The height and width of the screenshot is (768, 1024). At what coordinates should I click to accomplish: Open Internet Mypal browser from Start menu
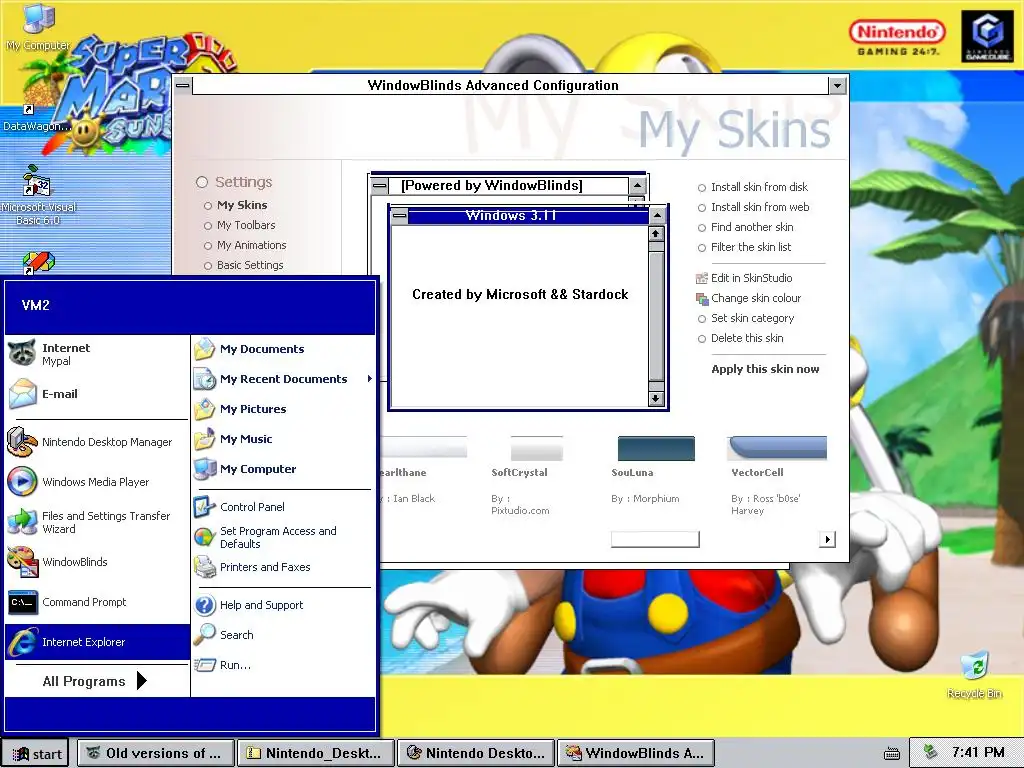(x=97, y=354)
